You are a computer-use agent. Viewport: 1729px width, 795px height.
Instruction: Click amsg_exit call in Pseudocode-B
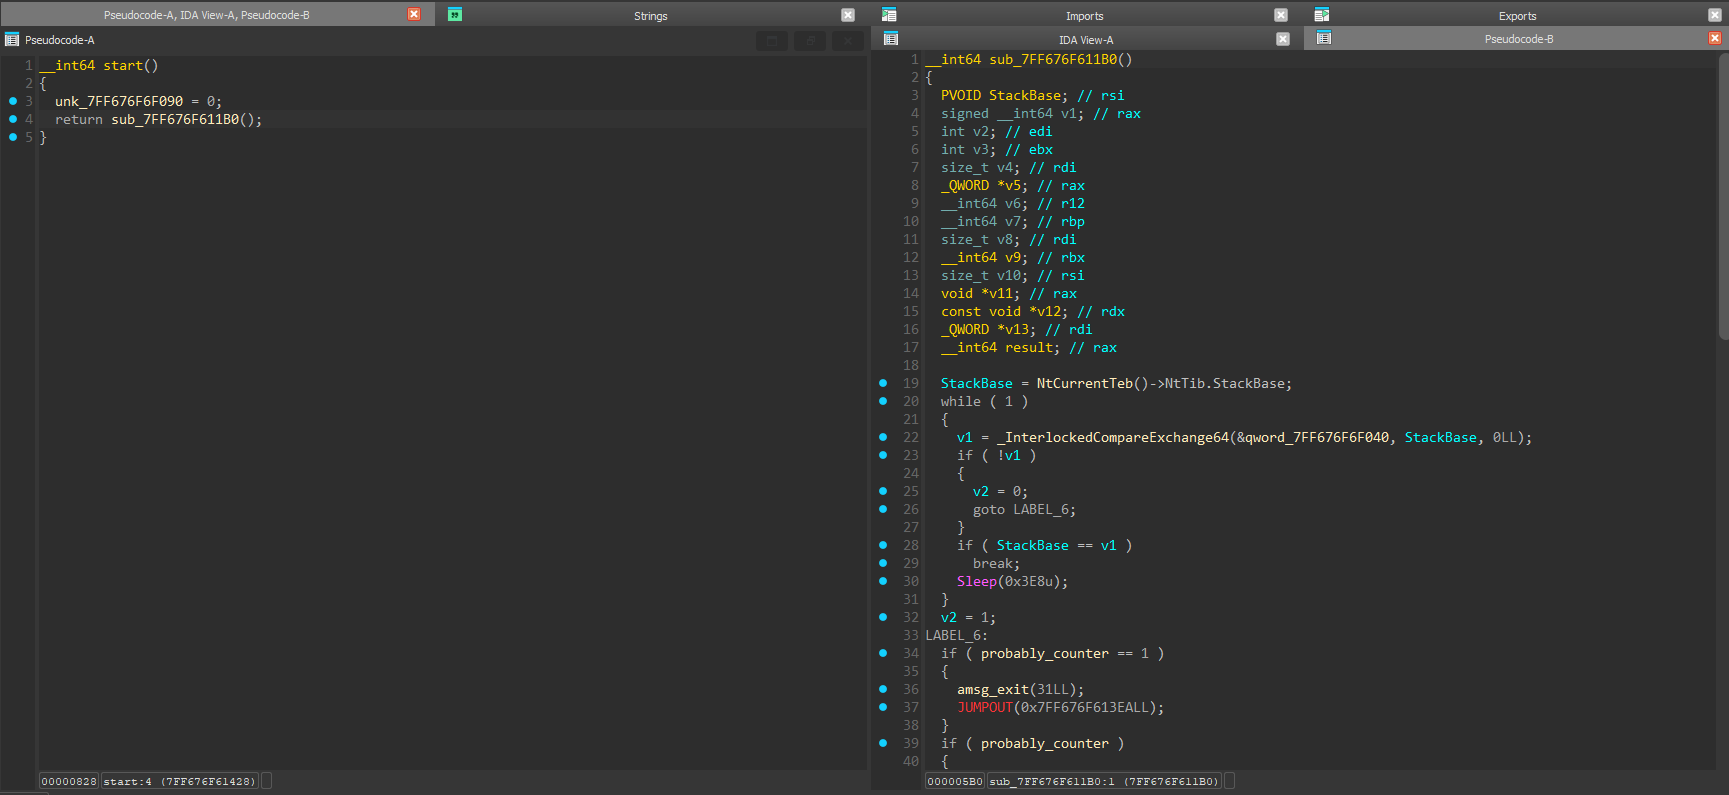point(993,689)
